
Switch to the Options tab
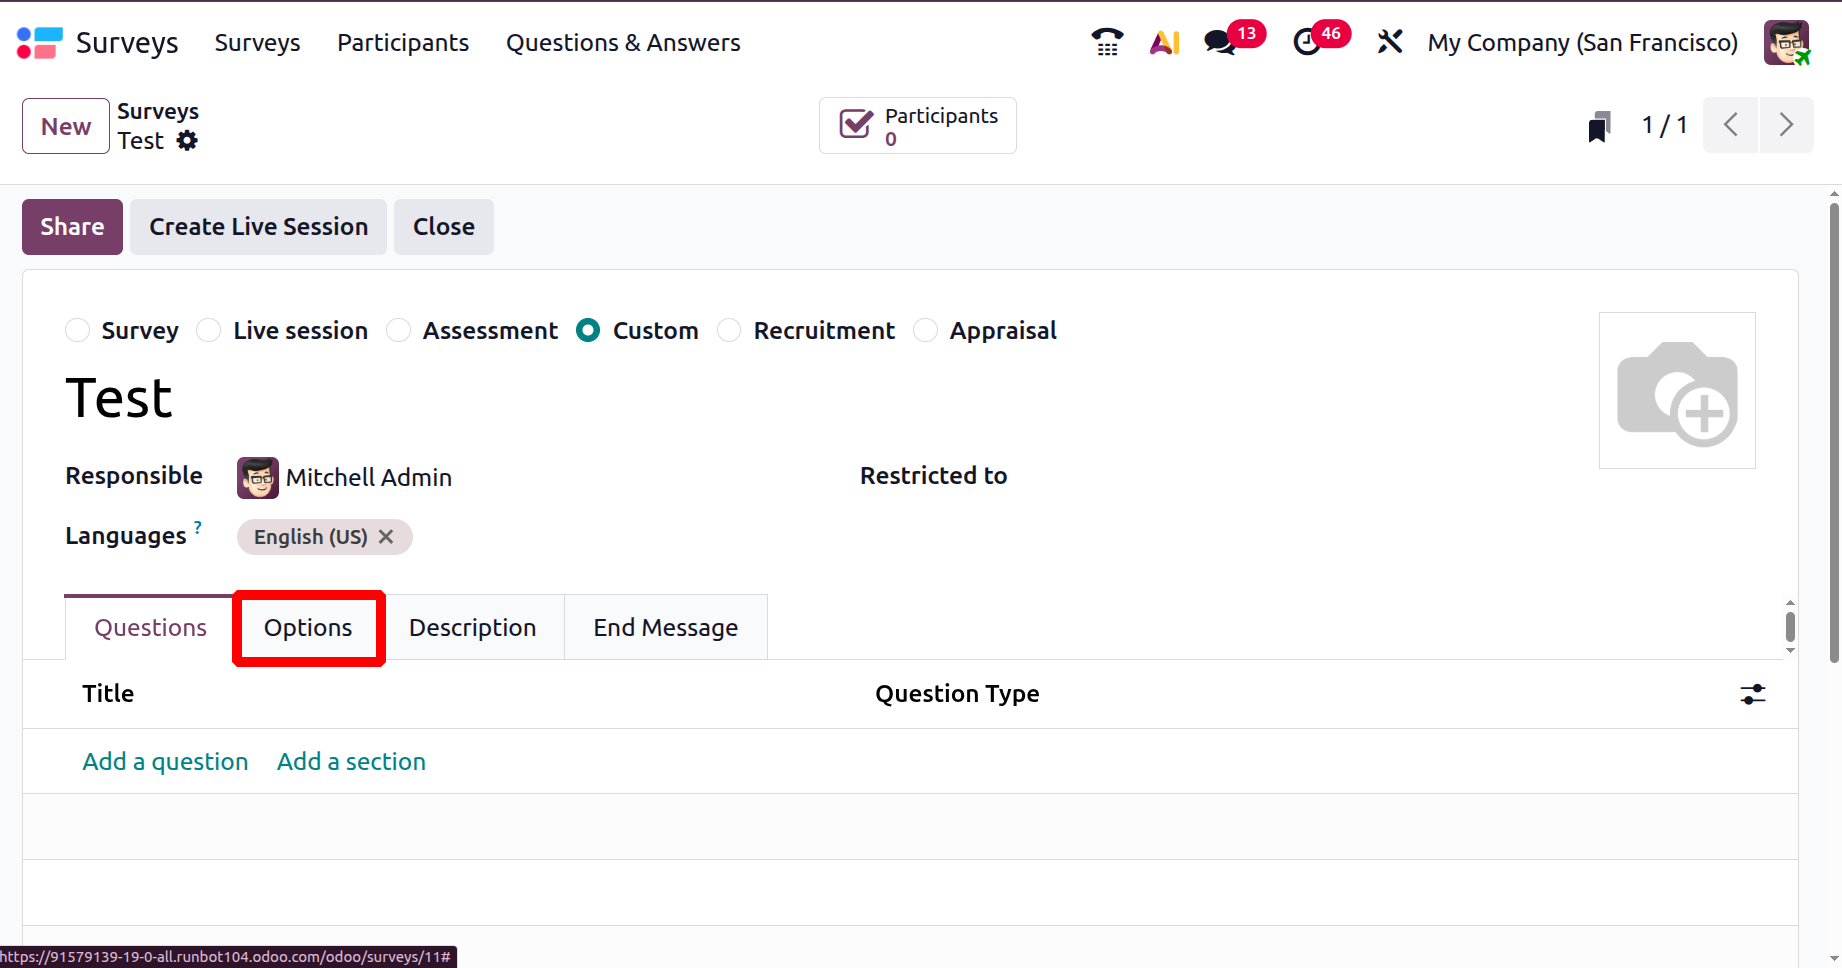coord(308,628)
